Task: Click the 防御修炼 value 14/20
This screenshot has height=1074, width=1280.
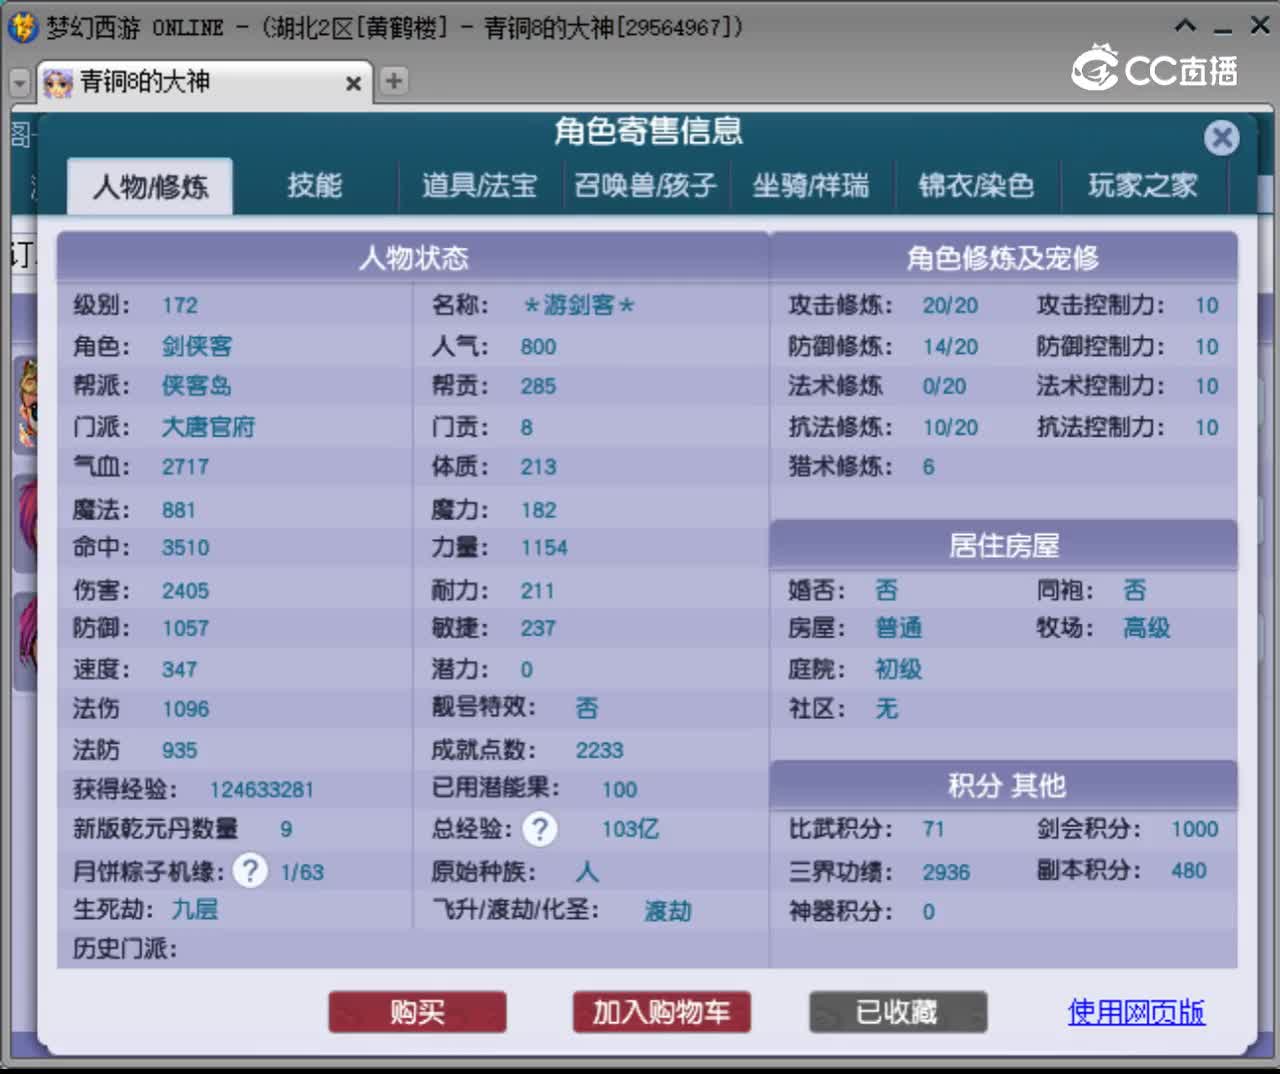Action: (950, 347)
